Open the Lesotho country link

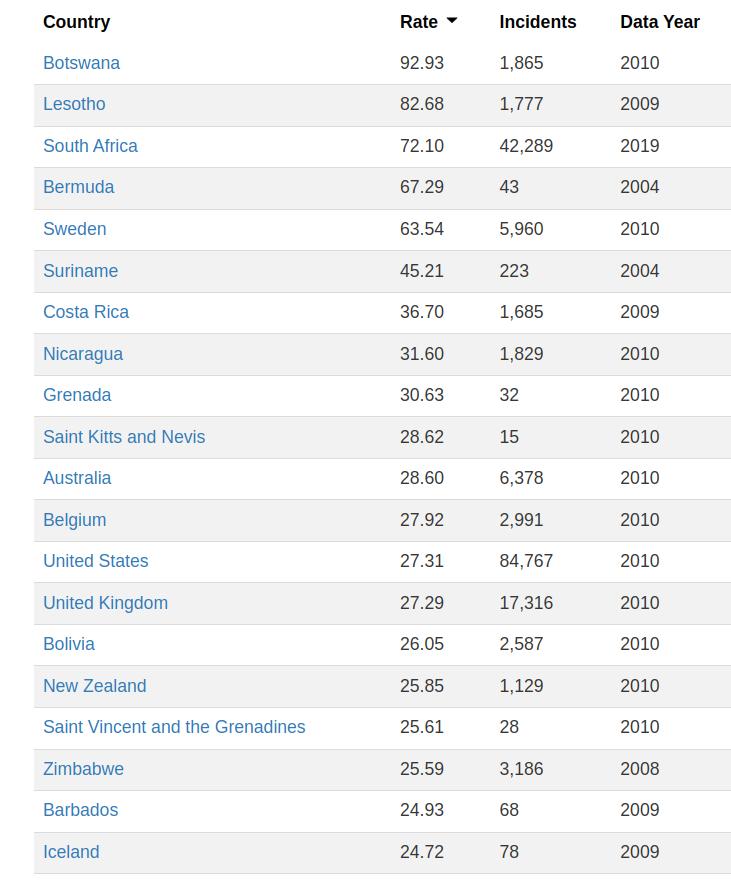point(74,104)
